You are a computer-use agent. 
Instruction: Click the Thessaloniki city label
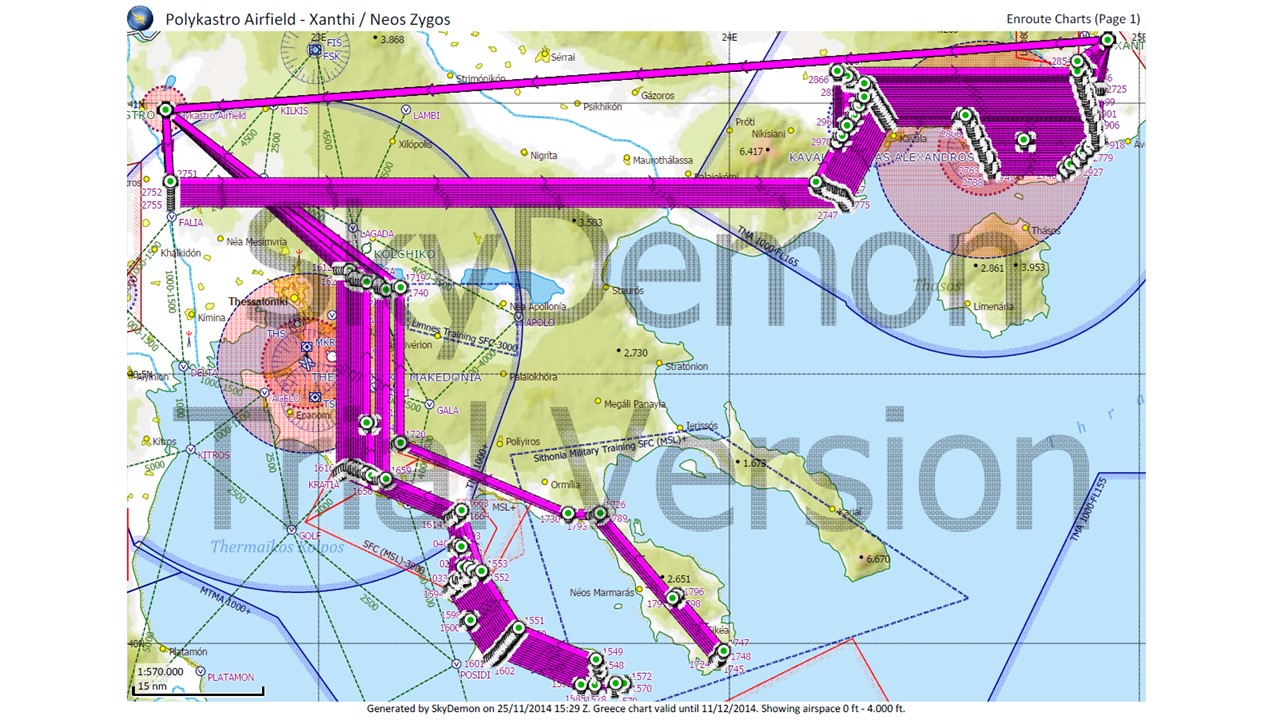[x=258, y=301]
